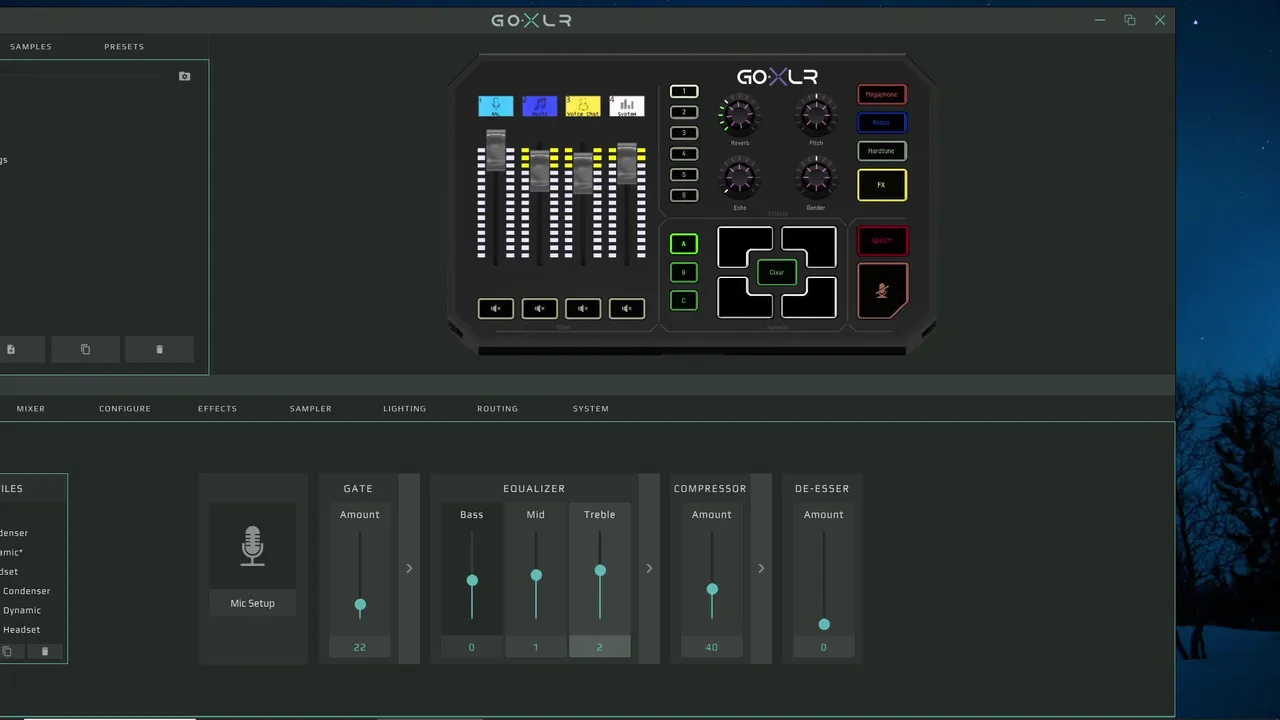Select sampler bank A

(684, 244)
